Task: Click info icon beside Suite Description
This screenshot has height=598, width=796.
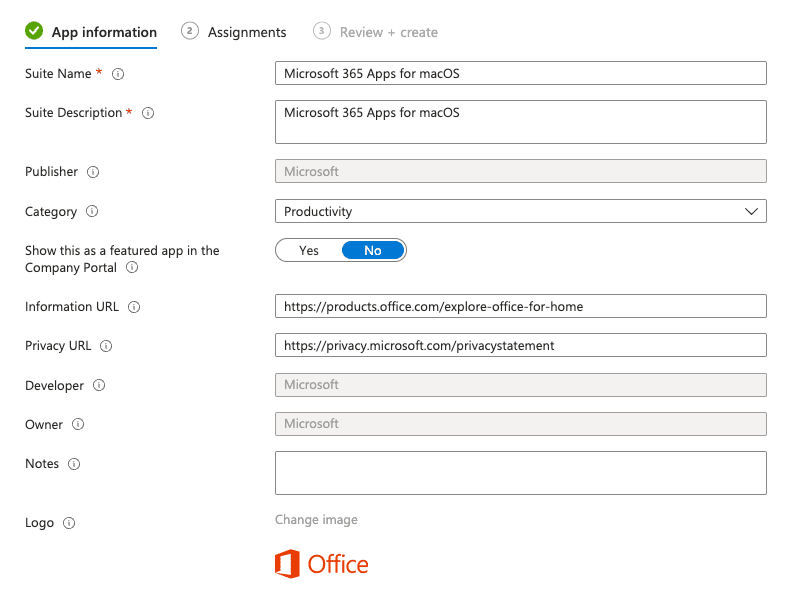Action: 148,113
